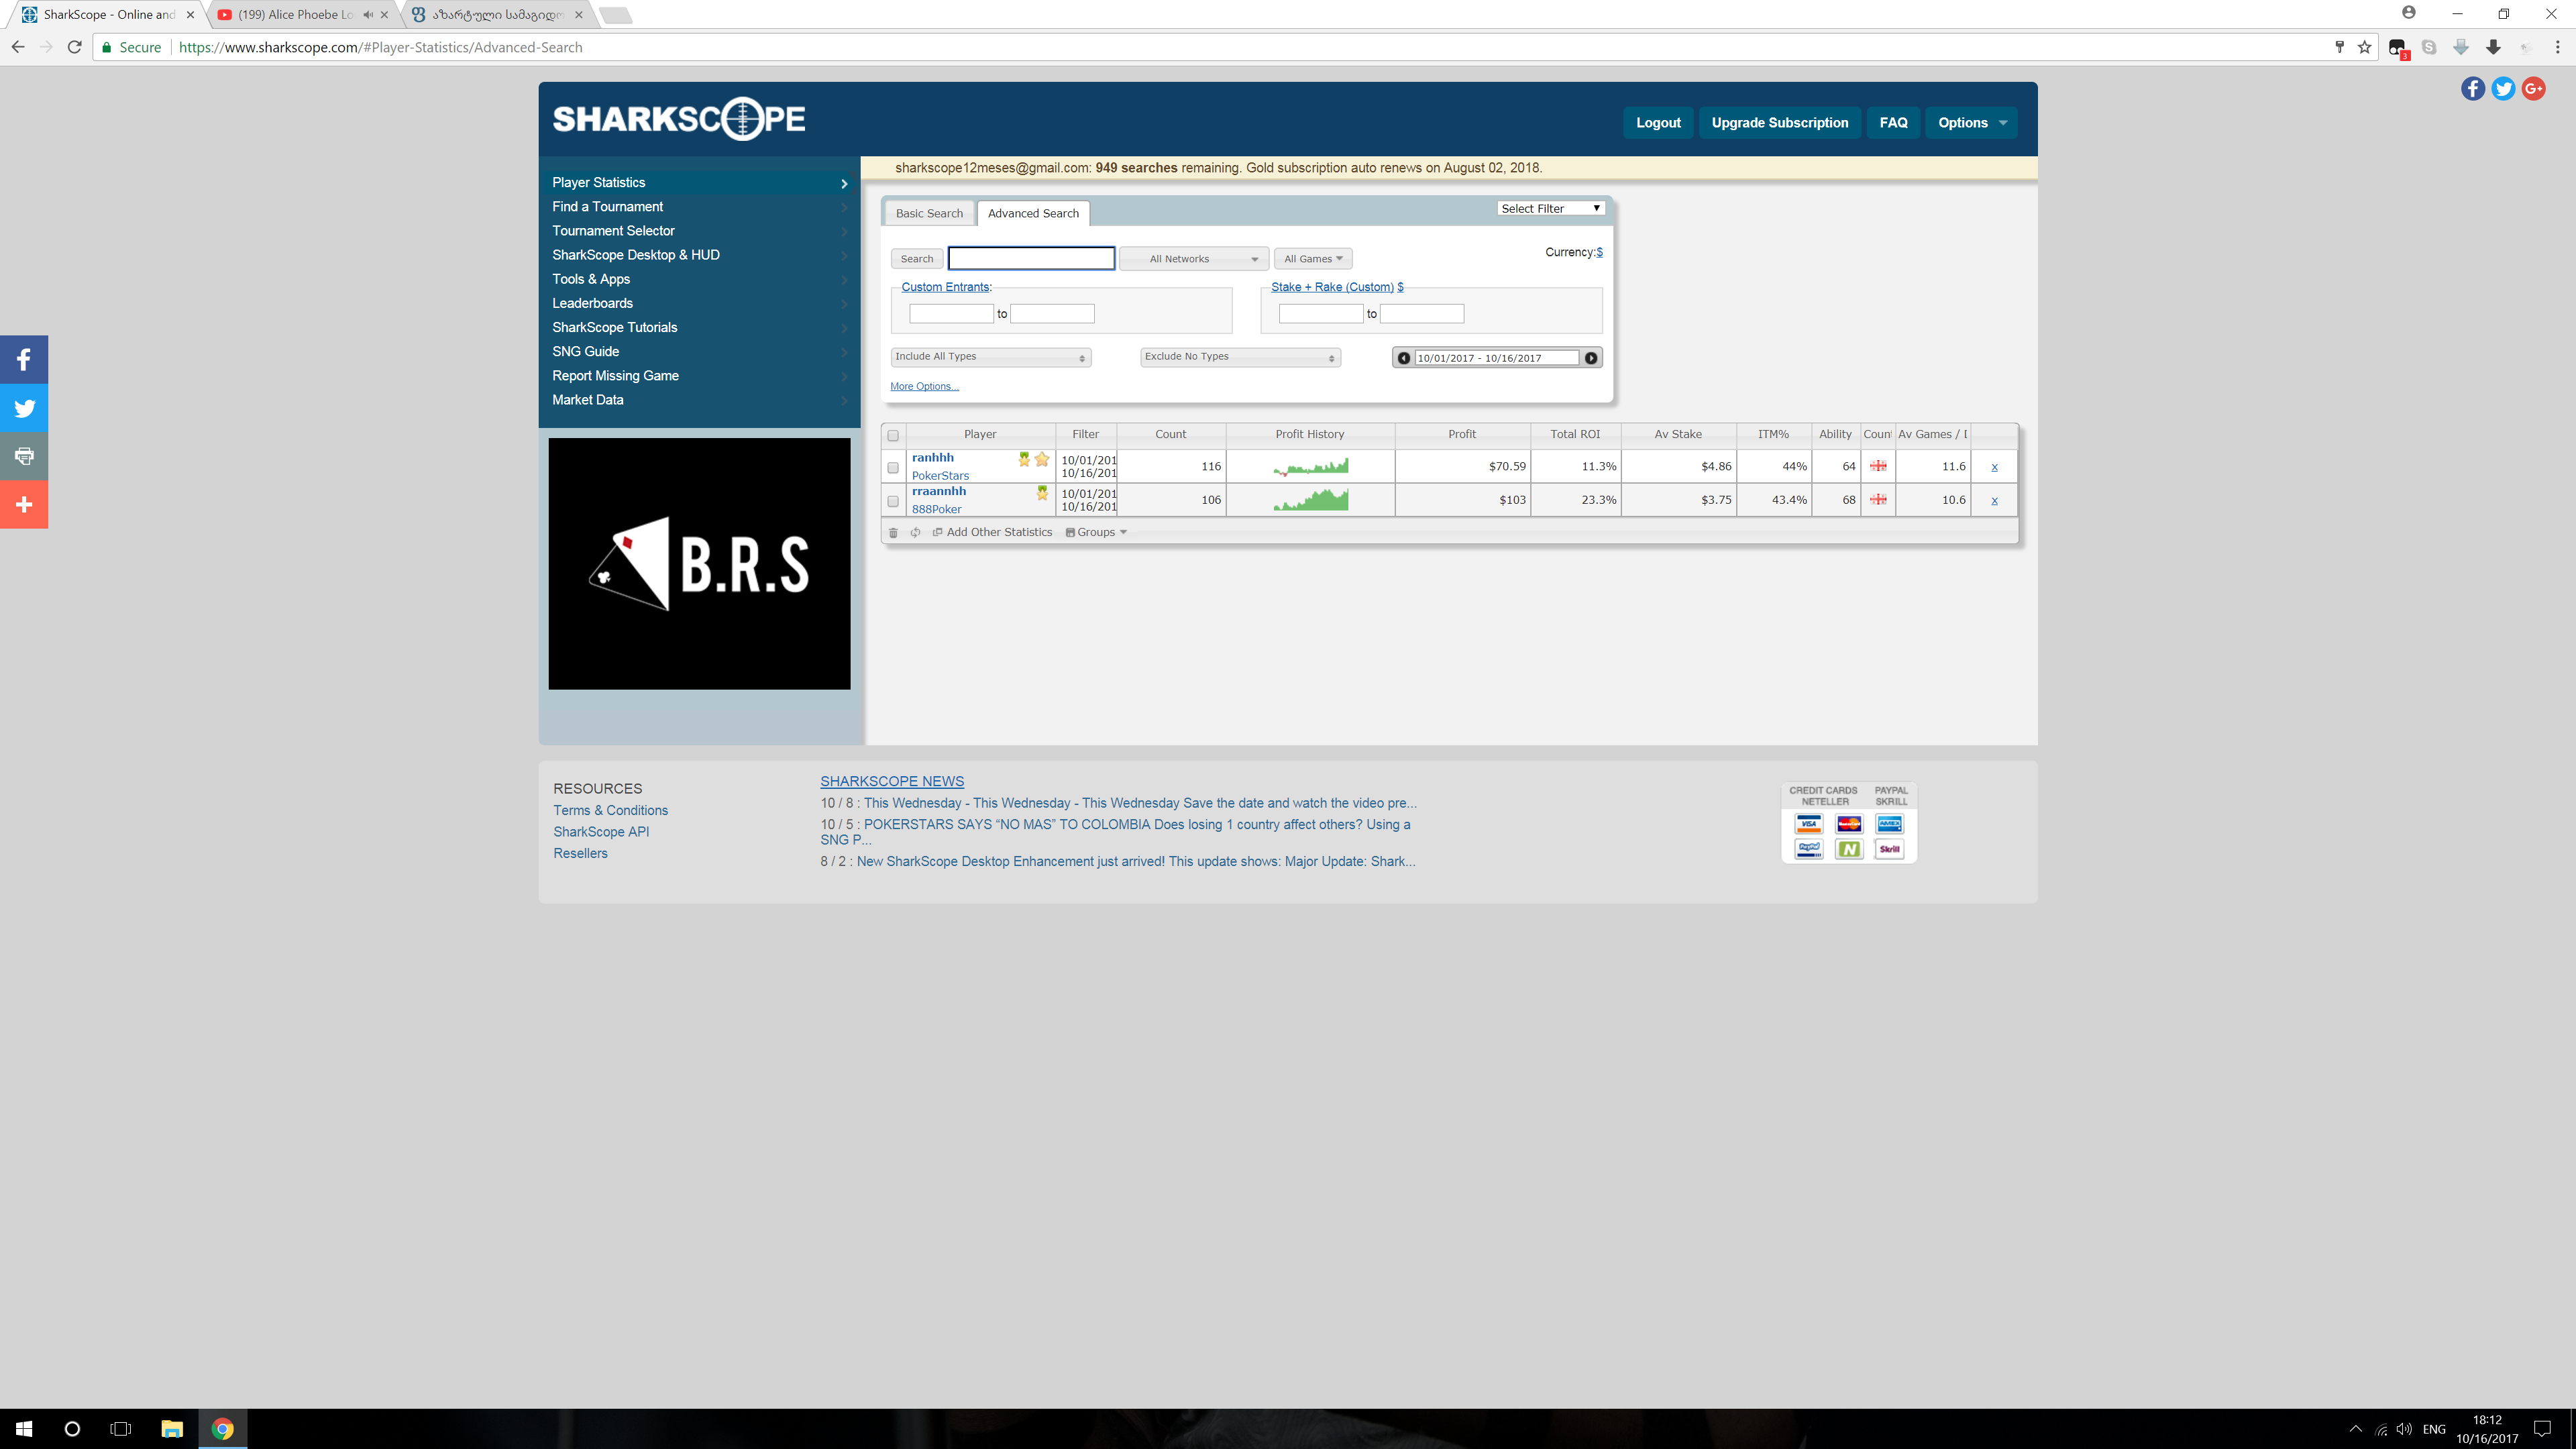Open the Leaderboards menu item

pyautogui.click(x=592, y=303)
